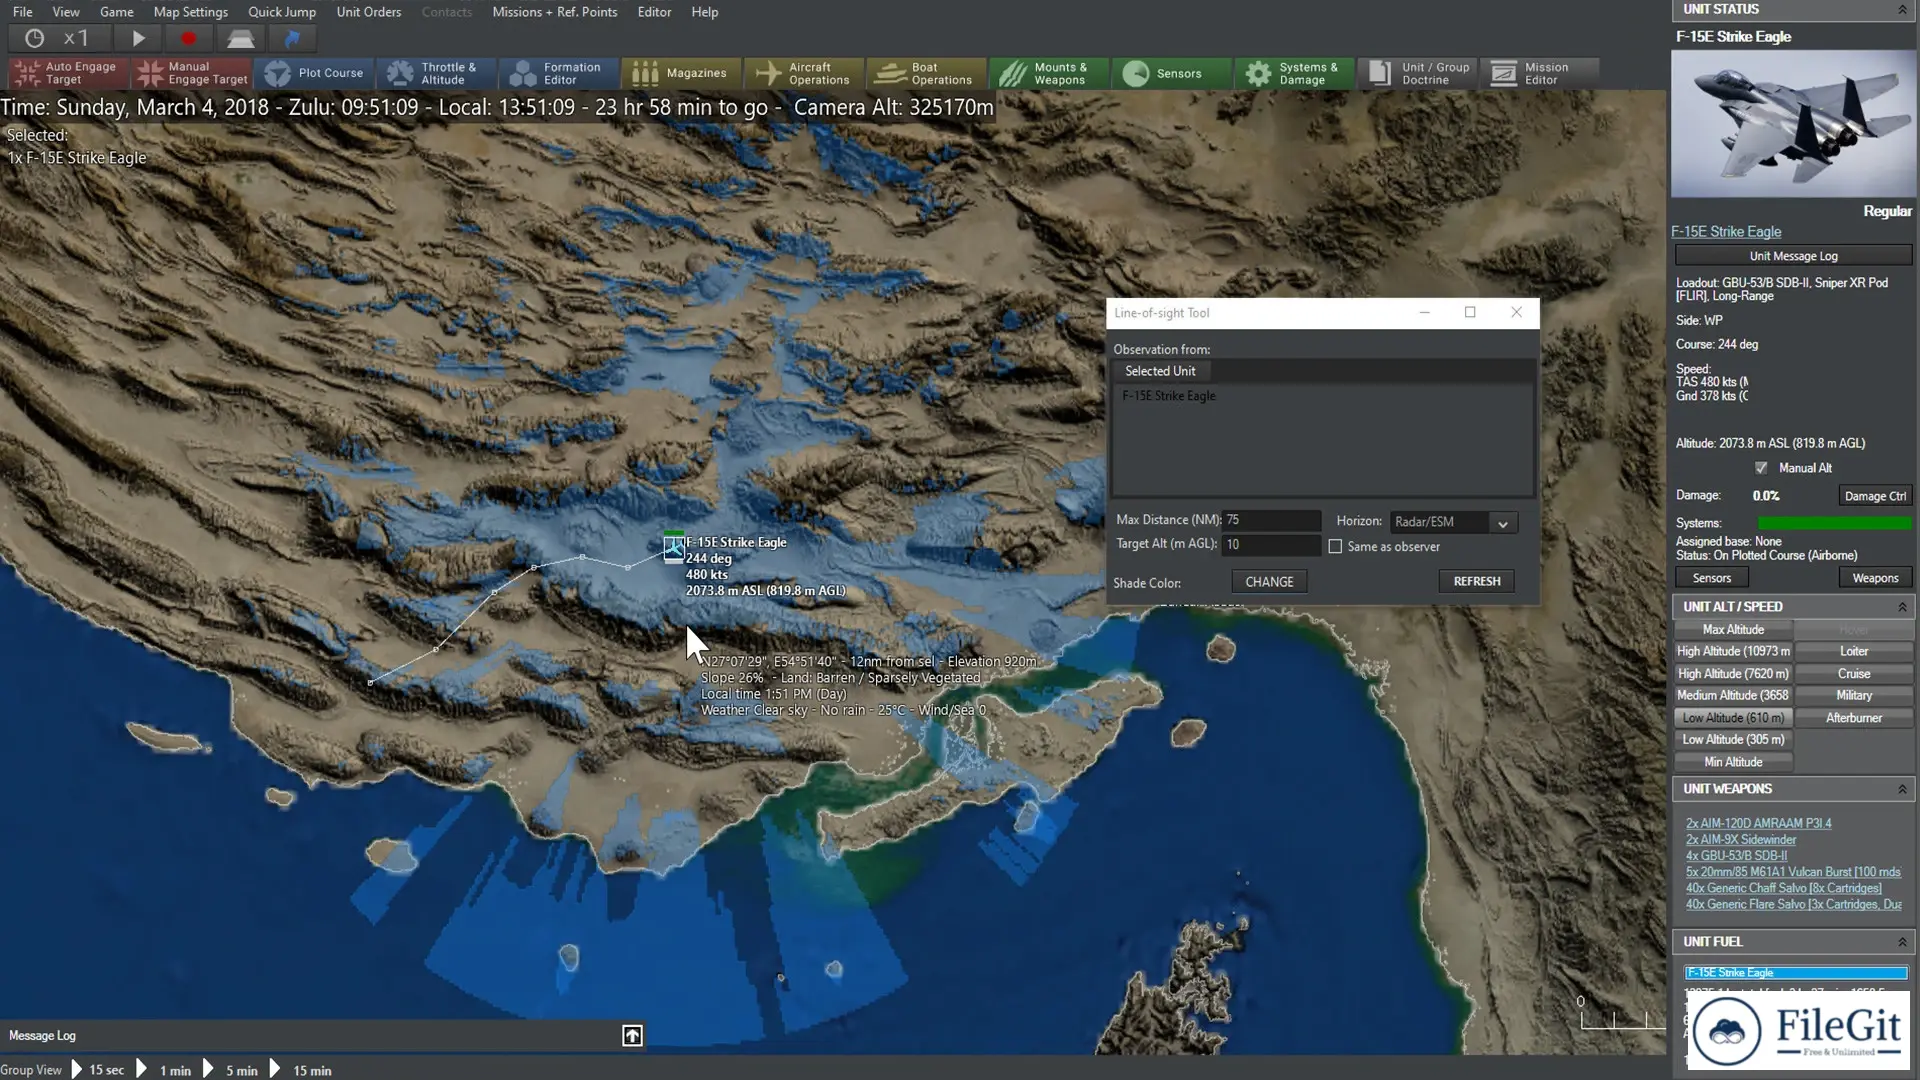Click the Weapons button in unit status
The height and width of the screenshot is (1080, 1920).
click(x=1875, y=578)
